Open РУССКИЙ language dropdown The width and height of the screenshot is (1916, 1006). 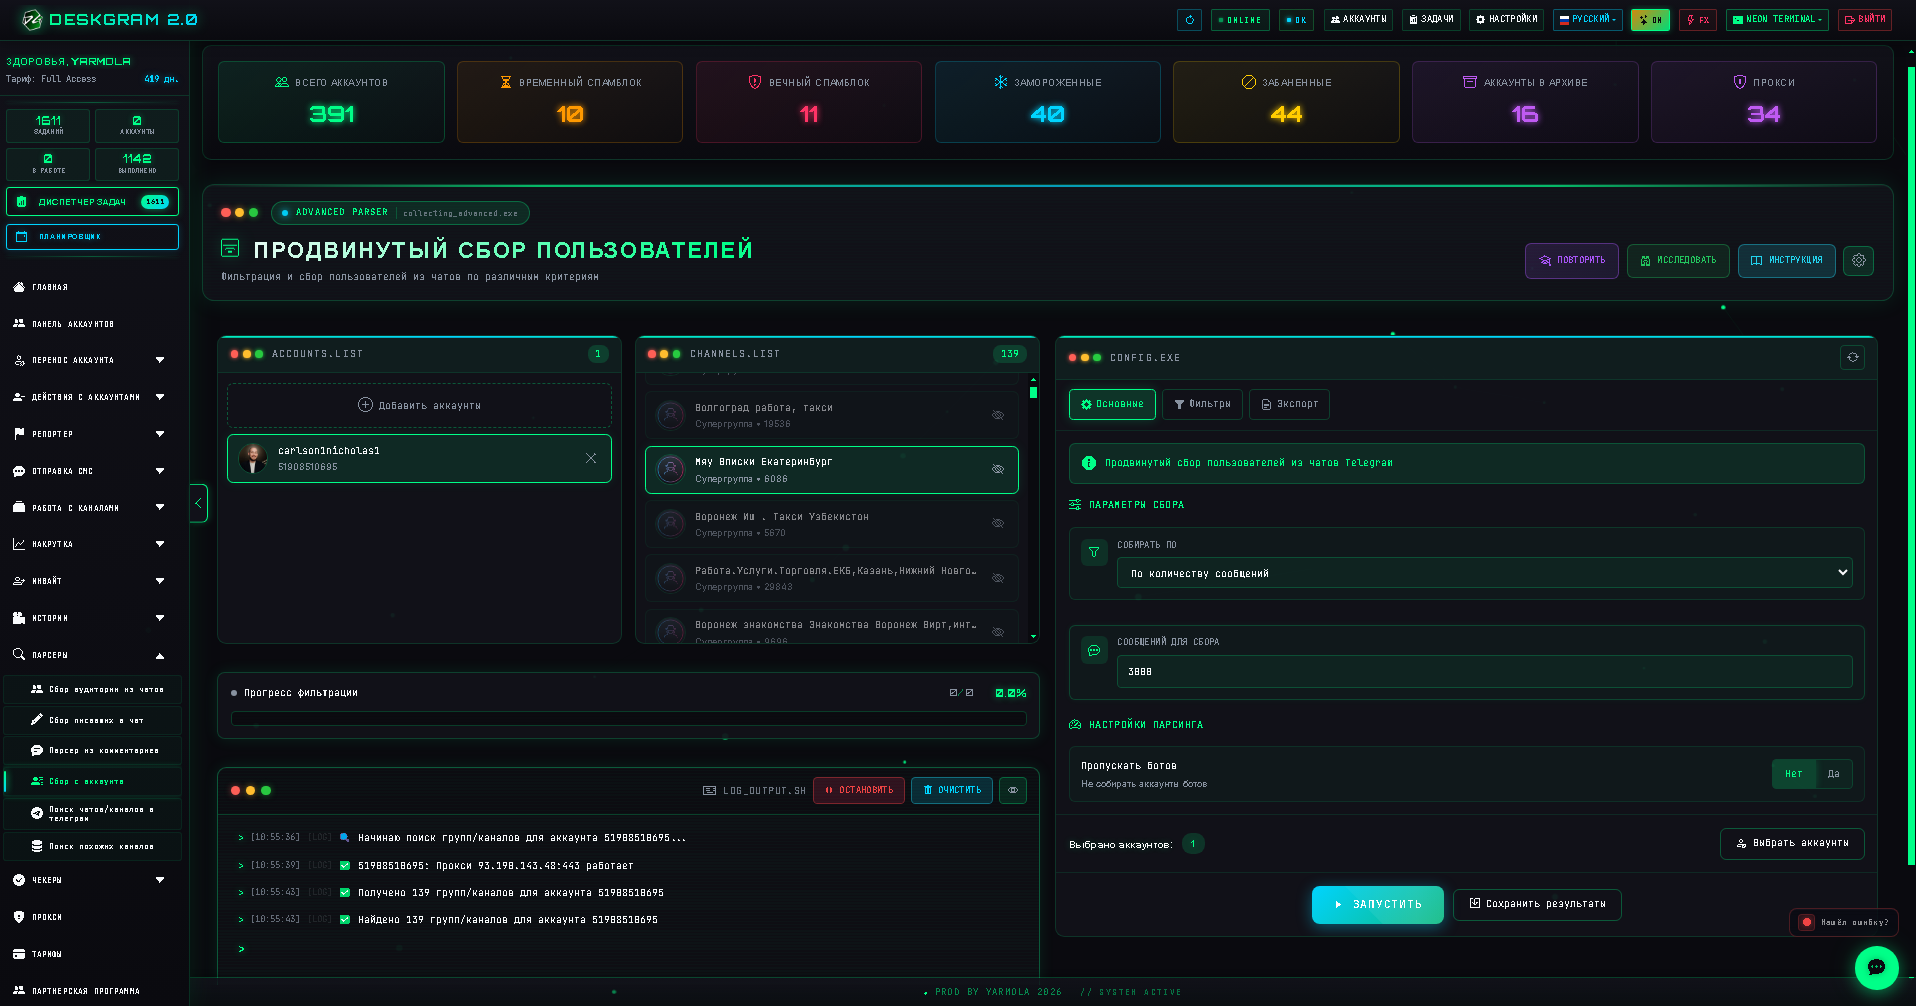(x=1588, y=20)
